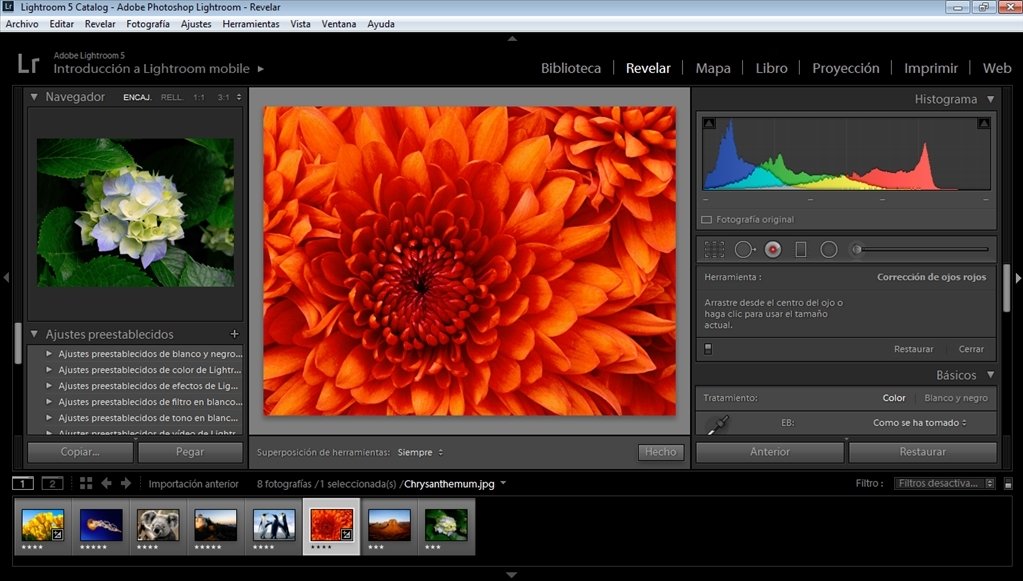Switch Tratamiento to Blanco y negro
This screenshot has height=581, width=1023.
(x=955, y=397)
